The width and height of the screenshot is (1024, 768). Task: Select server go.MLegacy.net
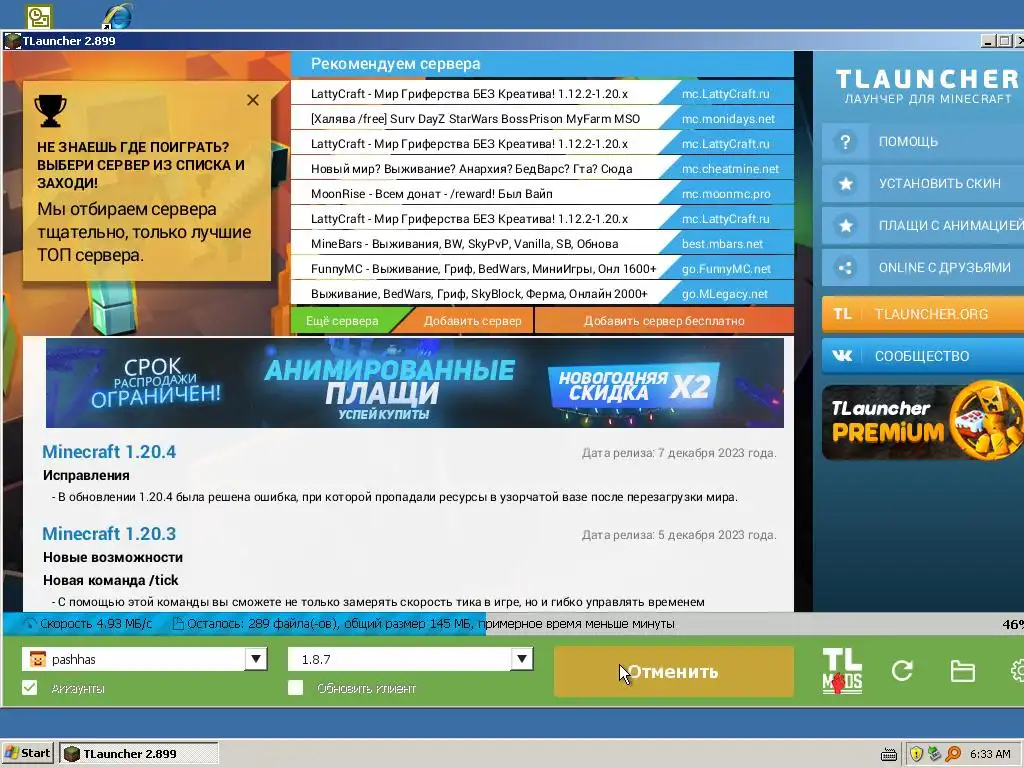(x=725, y=294)
